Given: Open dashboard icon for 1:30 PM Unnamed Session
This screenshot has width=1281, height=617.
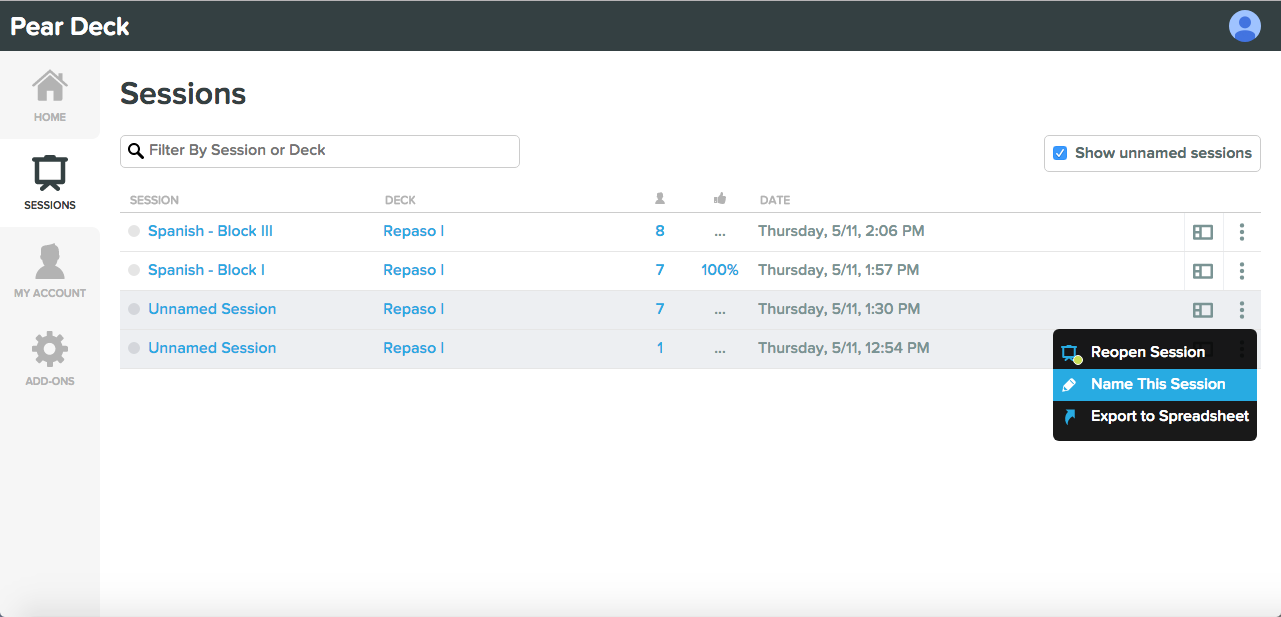Looking at the screenshot, I should pos(1203,310).
